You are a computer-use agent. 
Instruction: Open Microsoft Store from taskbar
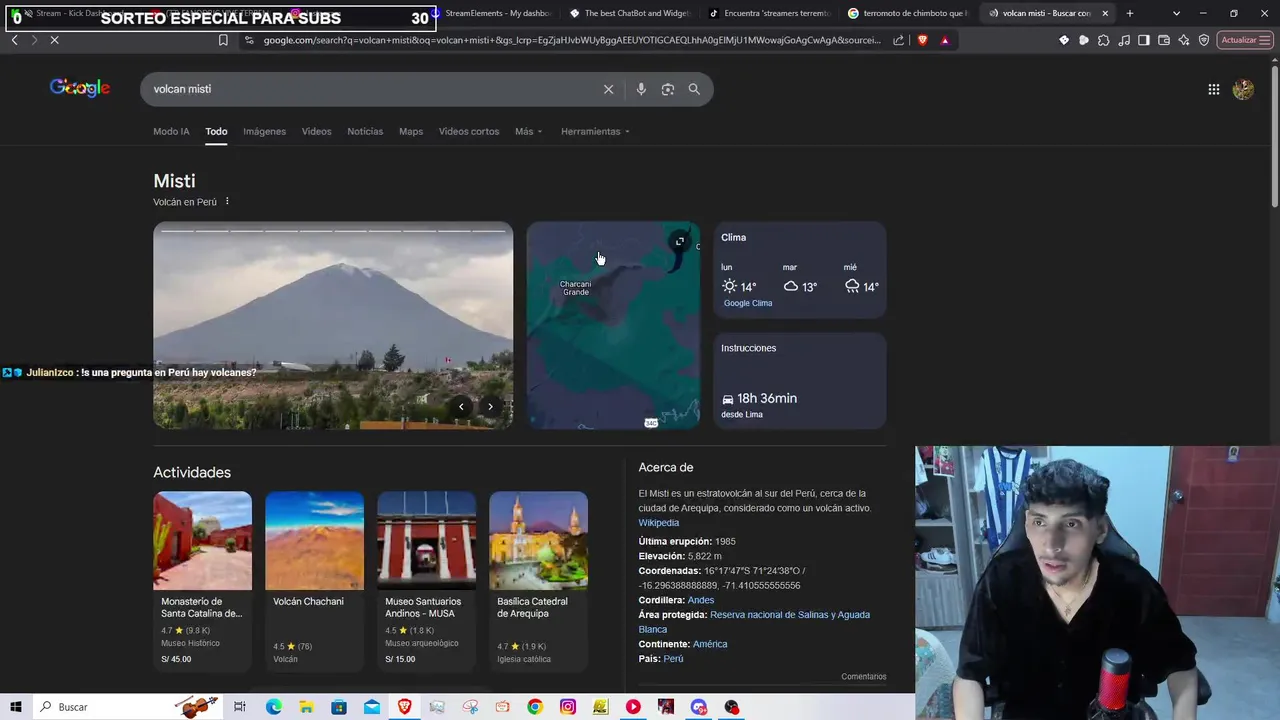[x=339, y=707]
